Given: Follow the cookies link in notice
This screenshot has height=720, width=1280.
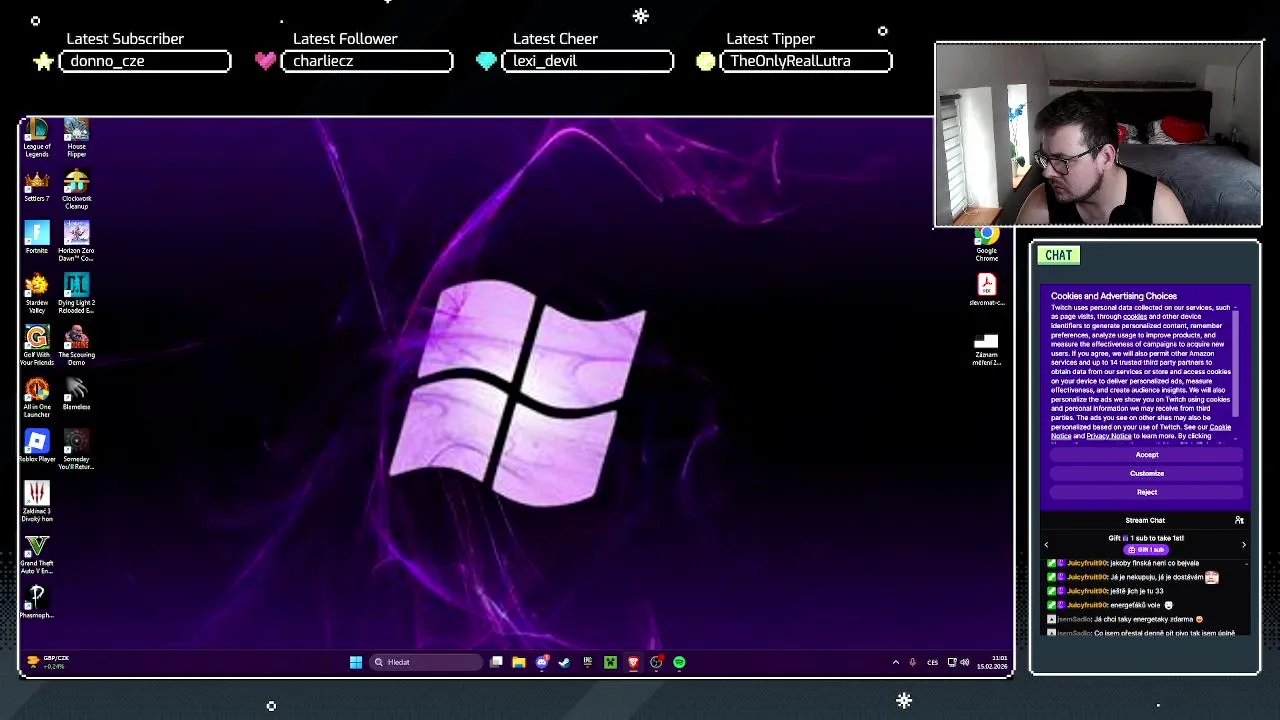Looking at the screenshot, I should click(x=1135, y=317).
